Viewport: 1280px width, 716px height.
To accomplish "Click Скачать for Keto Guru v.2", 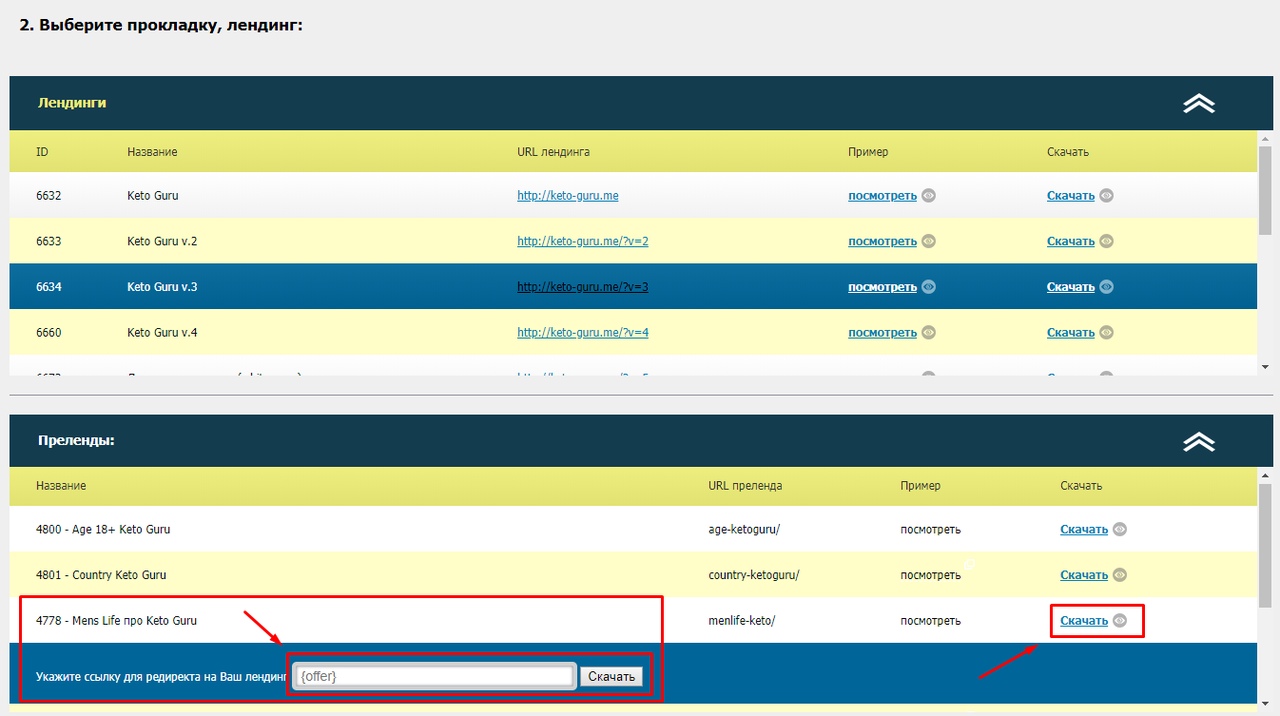I will [x=1071, y=241].
